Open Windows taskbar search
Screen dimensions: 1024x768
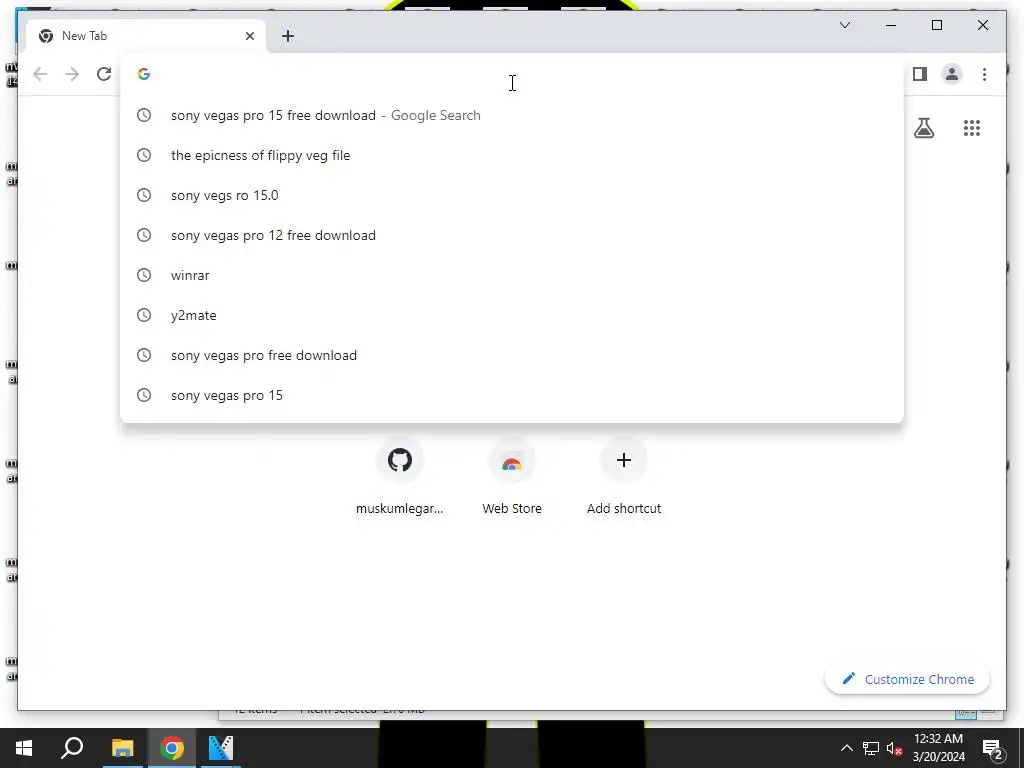click(72, 748)
